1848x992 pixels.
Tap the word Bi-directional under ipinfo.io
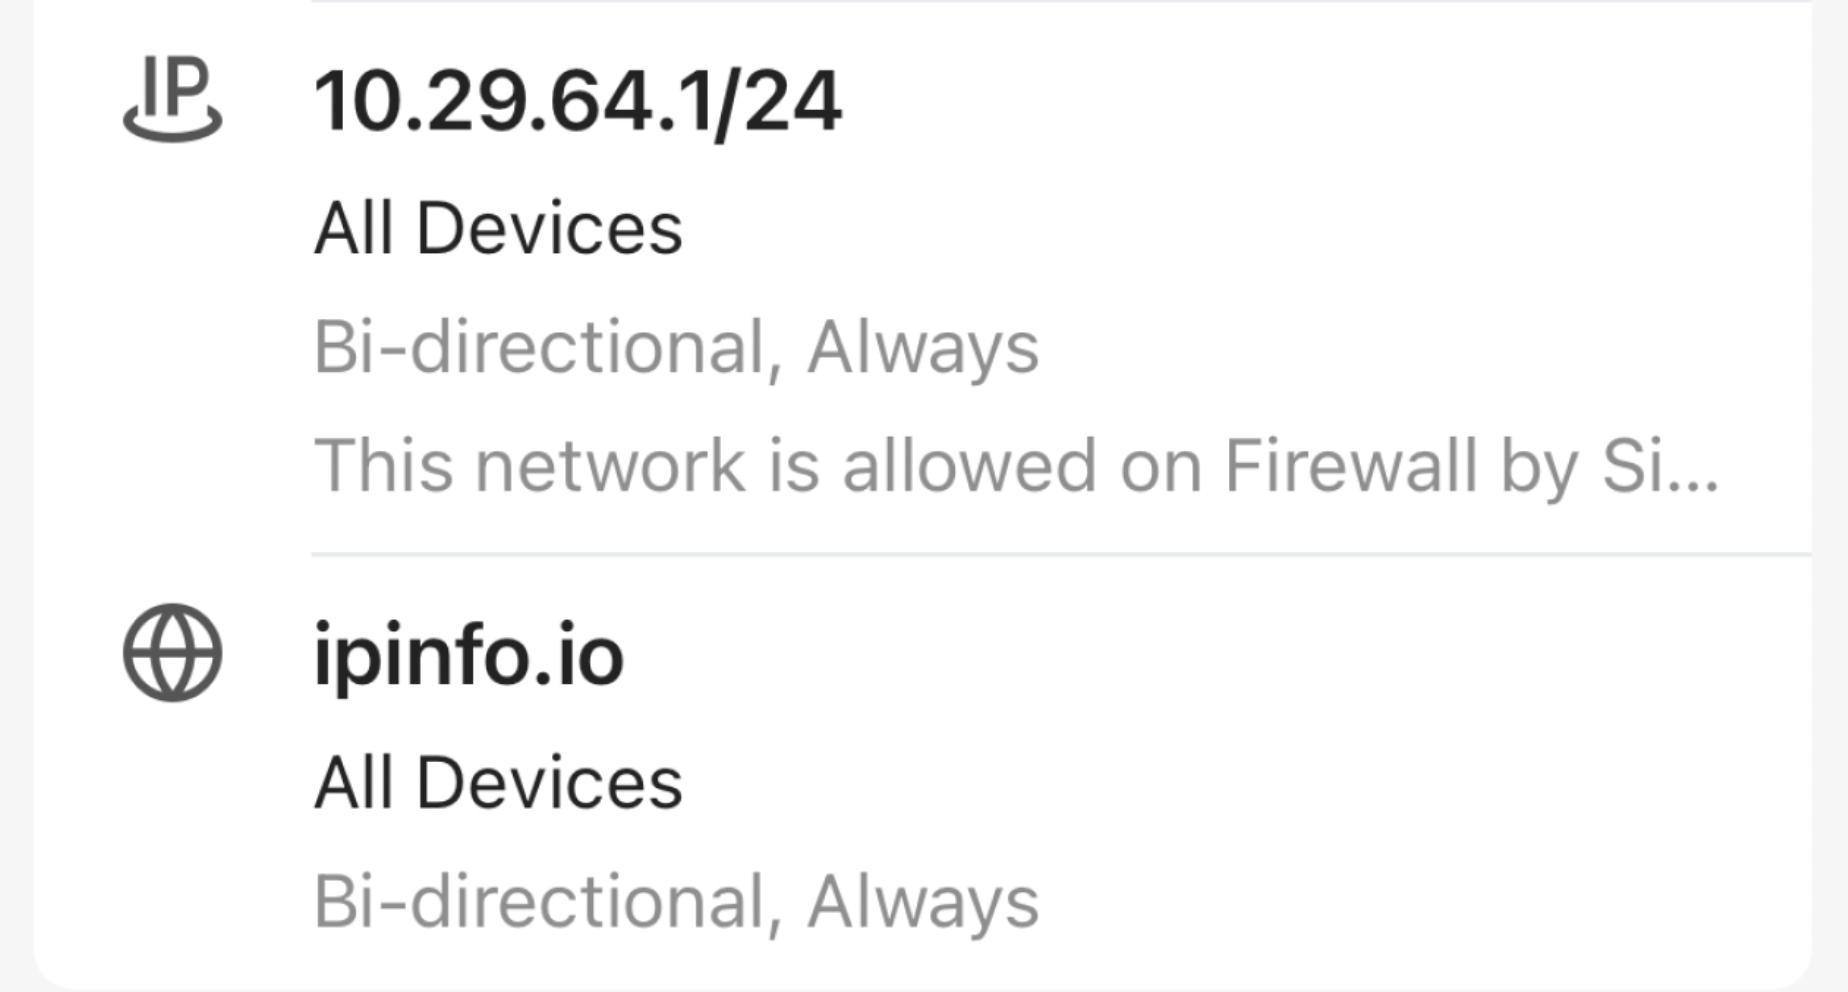coord(540,902)
